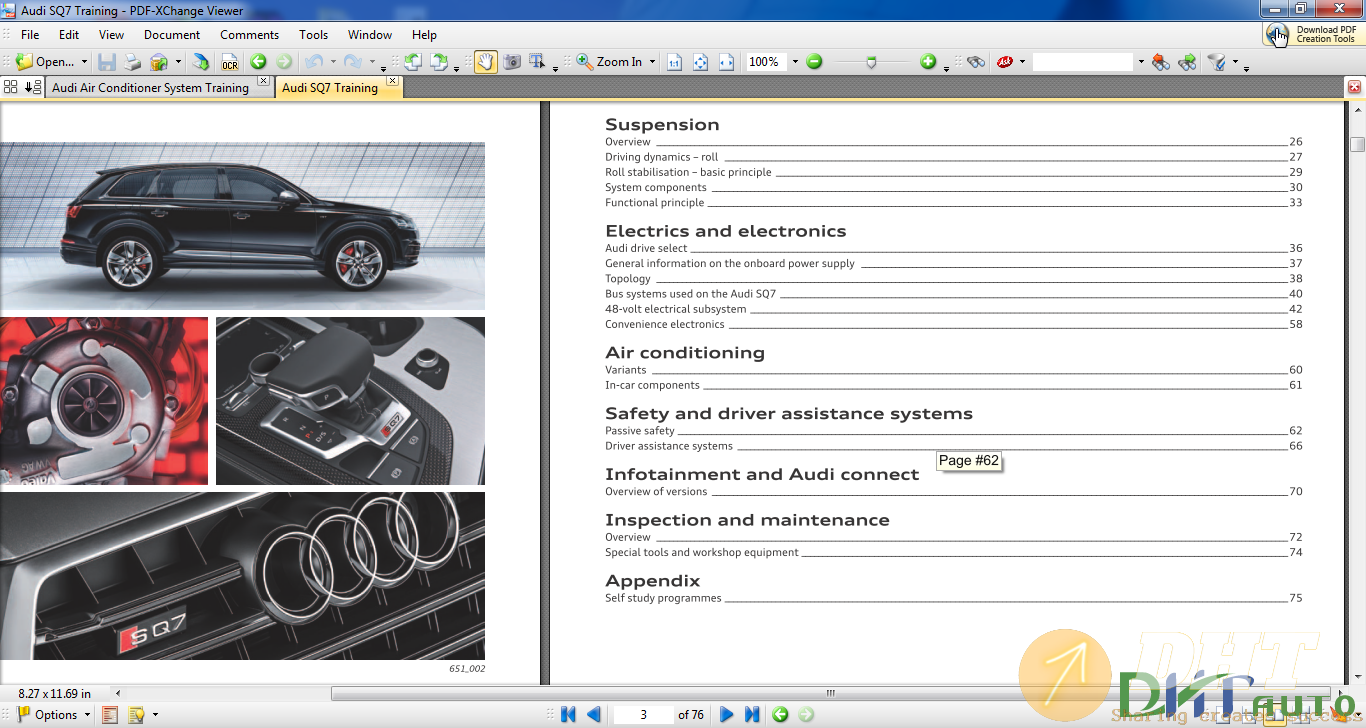Open the View menu
The image size is (1366, 728).
point(111,34)
